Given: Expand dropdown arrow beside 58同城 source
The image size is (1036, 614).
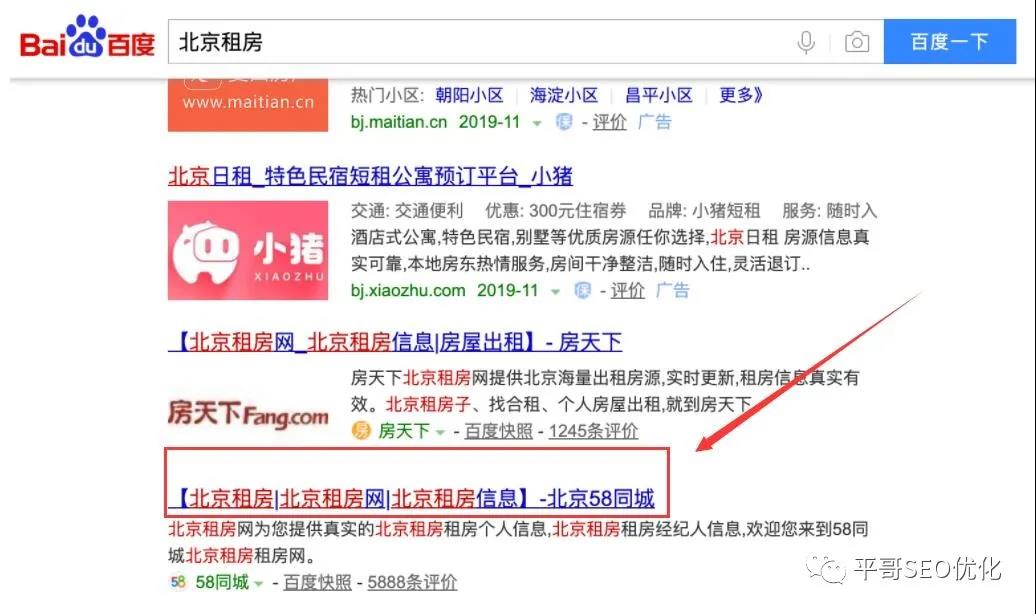Looking at the screenshot, I should [x=259, y=584].
